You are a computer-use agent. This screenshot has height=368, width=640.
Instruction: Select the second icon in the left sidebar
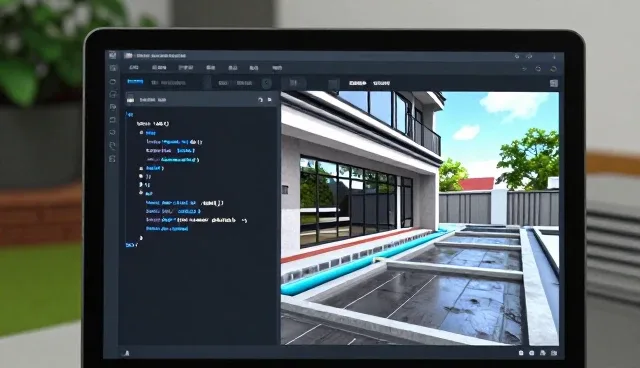113,82
